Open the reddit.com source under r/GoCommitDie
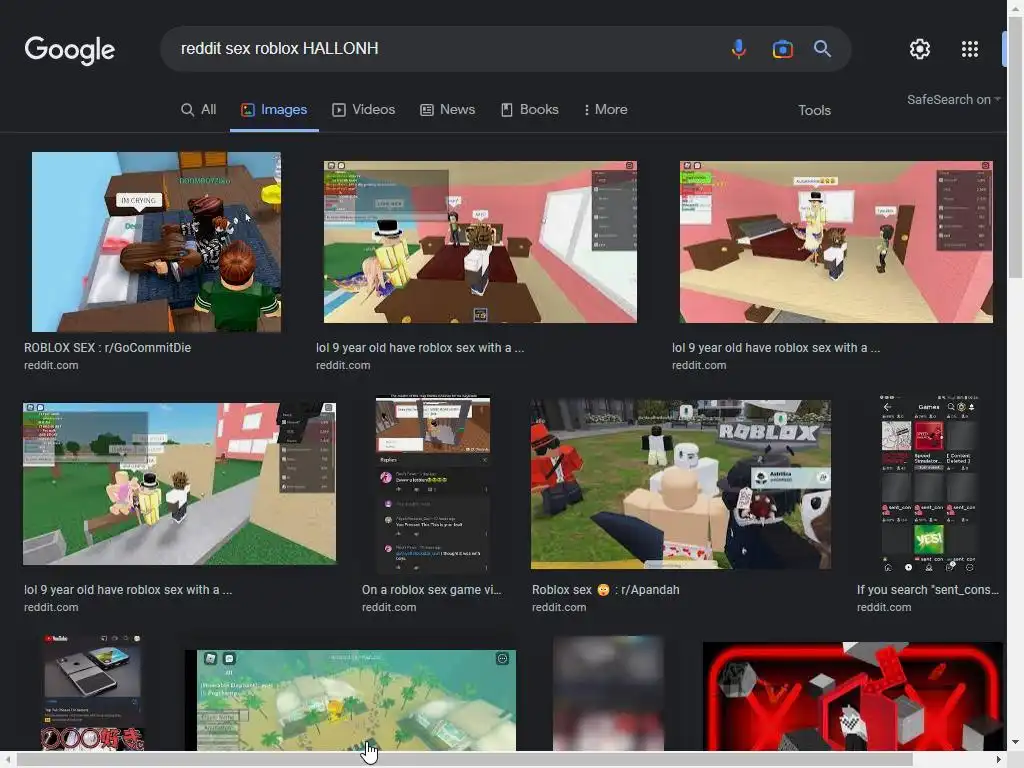This screenshot has height=768, width=1024. 51,366
